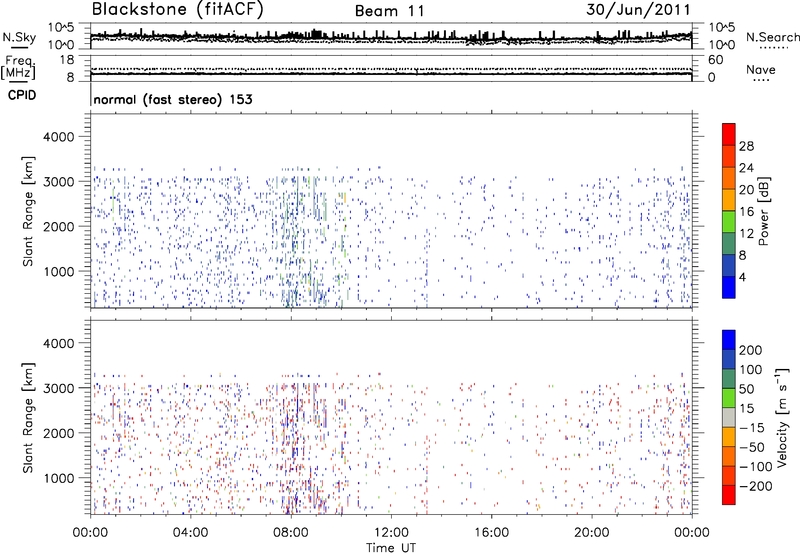Click the 2000 tick in power panel
The width and height of the screenshot is (800, 554).
tap(59, 226)
